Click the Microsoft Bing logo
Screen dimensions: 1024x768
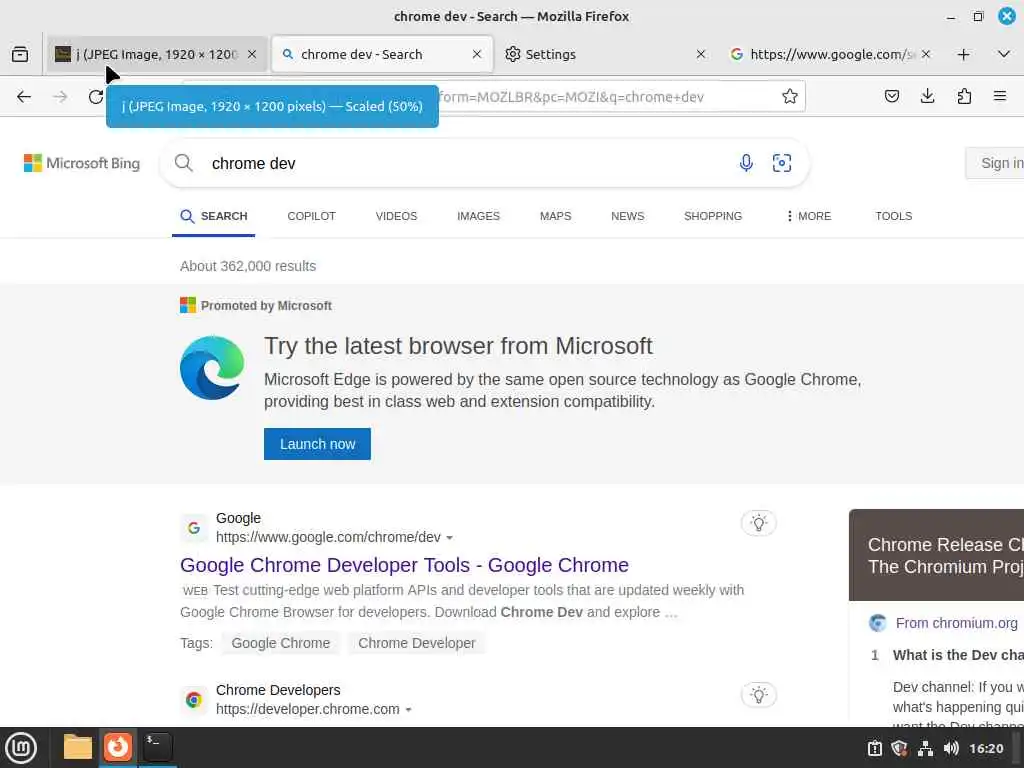[x=82, y=163]
